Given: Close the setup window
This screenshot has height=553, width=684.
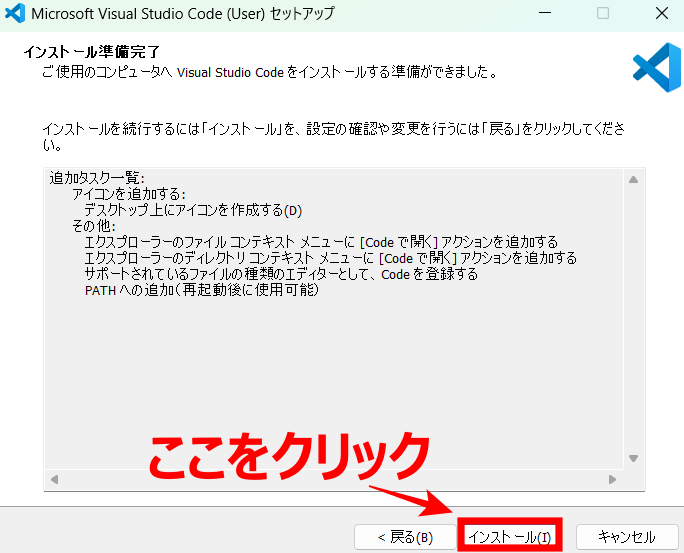Looking at the screenshot, I should (x=662, y=13).
